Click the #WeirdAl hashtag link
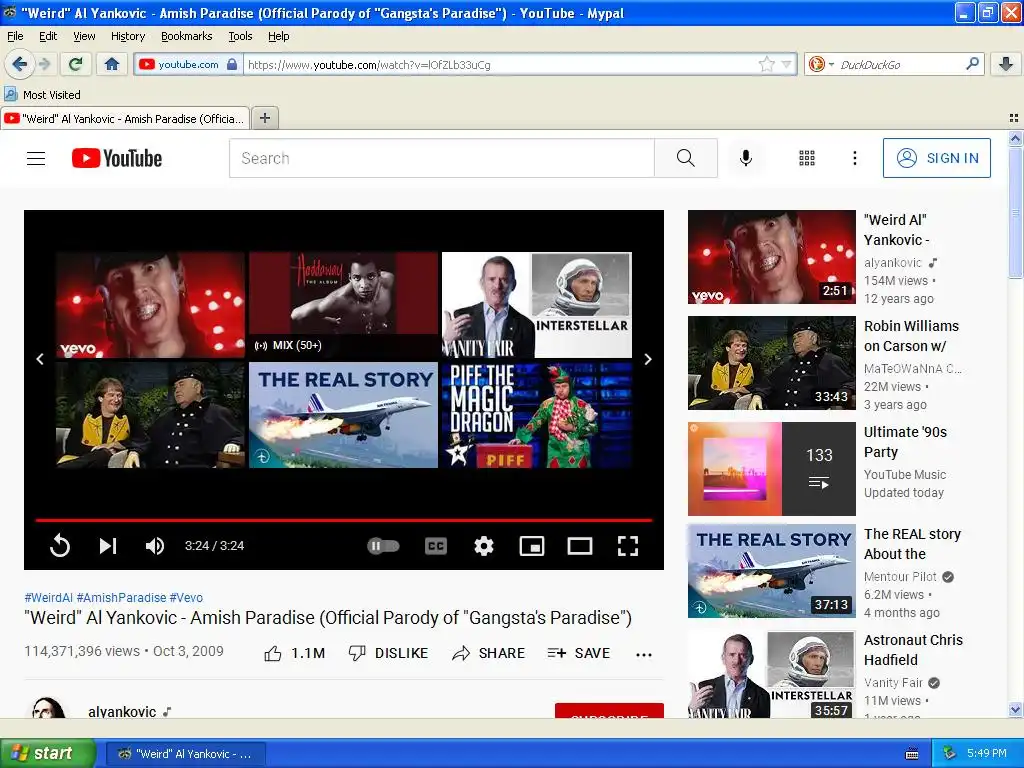Viewport: 1024px width, 768px height. [x=49, y=598]
